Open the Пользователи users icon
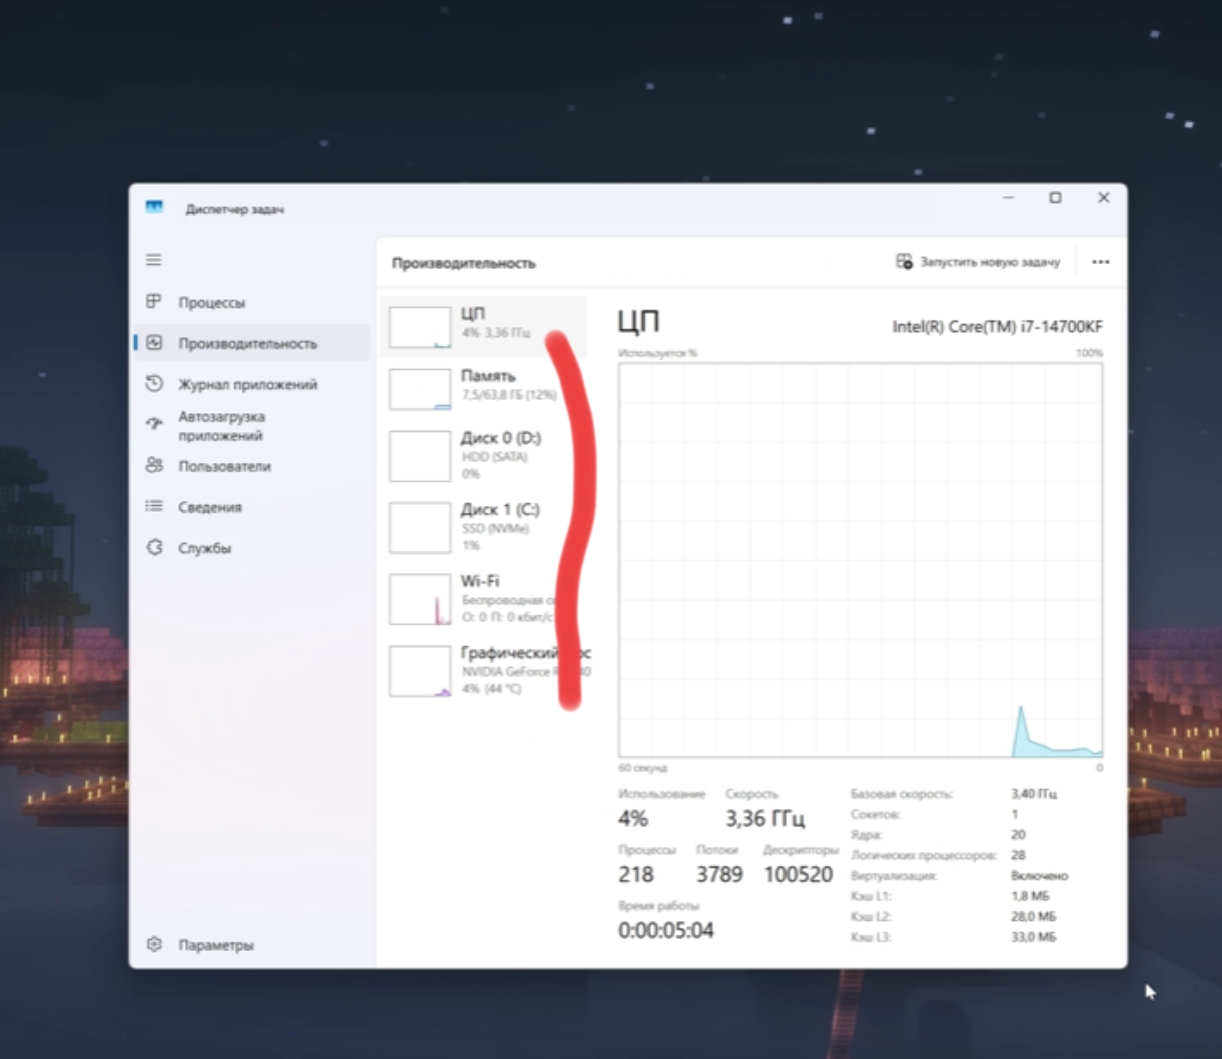The width and height of the screenshot is (1222, 1059). click(x=154, y=465)
